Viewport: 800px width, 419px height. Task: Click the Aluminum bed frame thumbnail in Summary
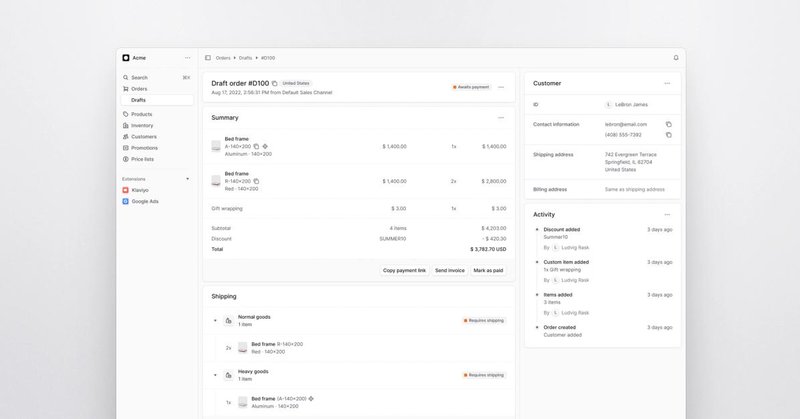click(216, 146)
